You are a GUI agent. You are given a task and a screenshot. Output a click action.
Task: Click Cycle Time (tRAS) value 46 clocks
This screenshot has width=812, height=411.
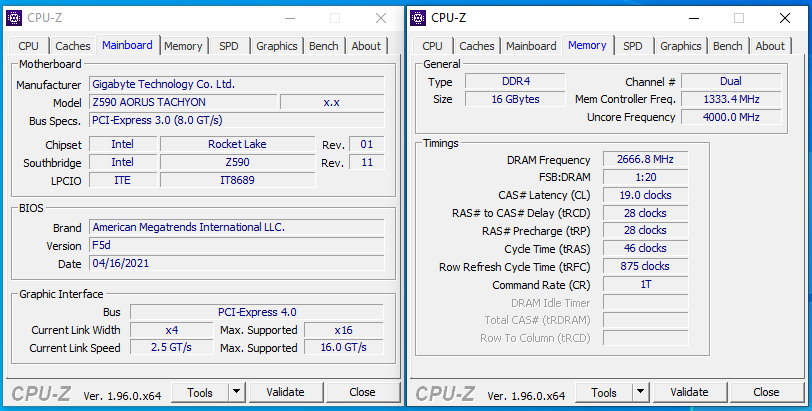coord(645,248)
